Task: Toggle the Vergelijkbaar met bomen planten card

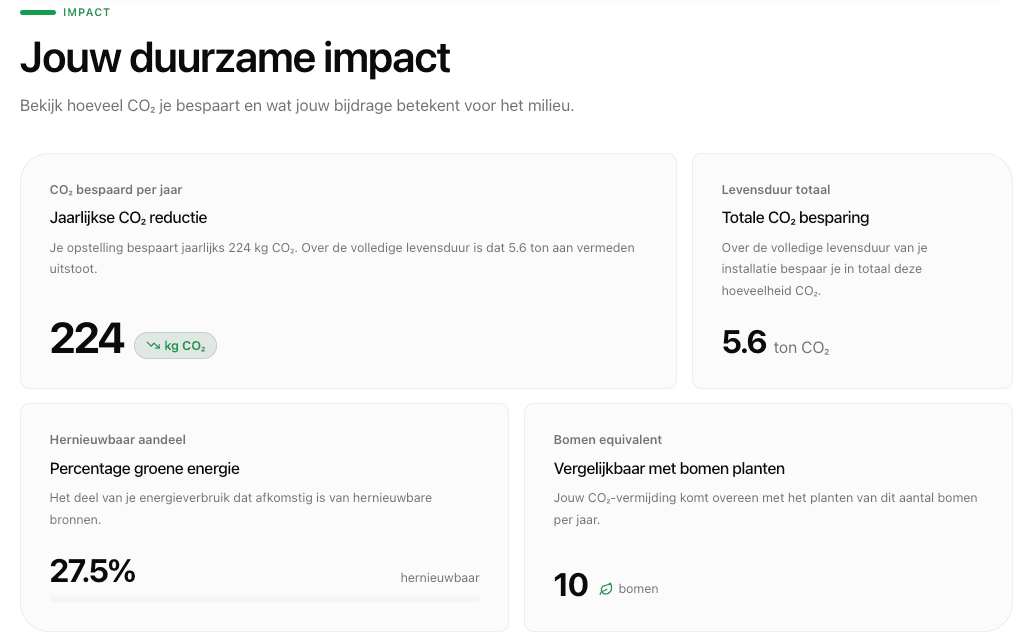Action: click(x=769, y=515)
